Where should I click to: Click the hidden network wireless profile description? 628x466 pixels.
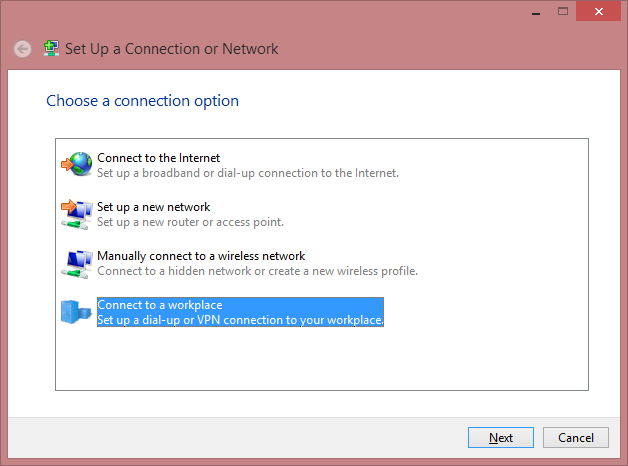tap(257, 271)
